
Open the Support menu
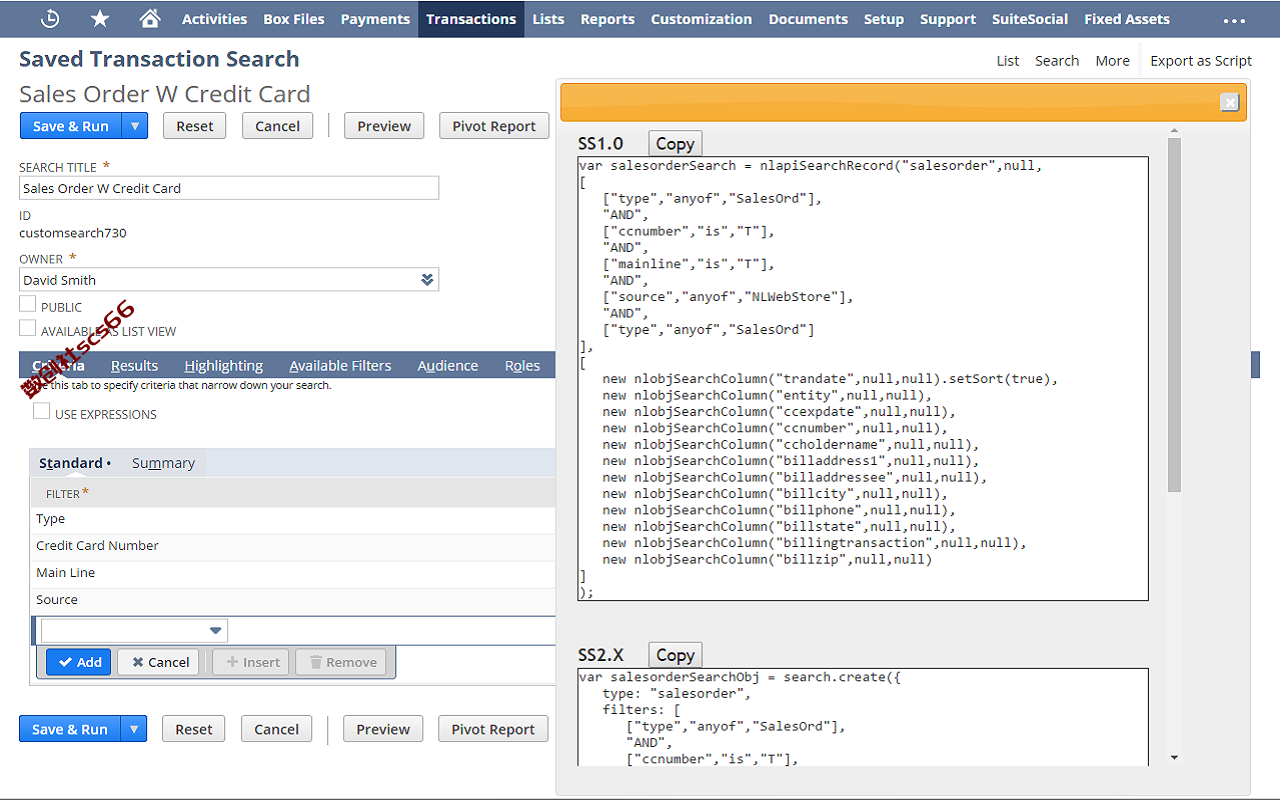tap(947, 19)
